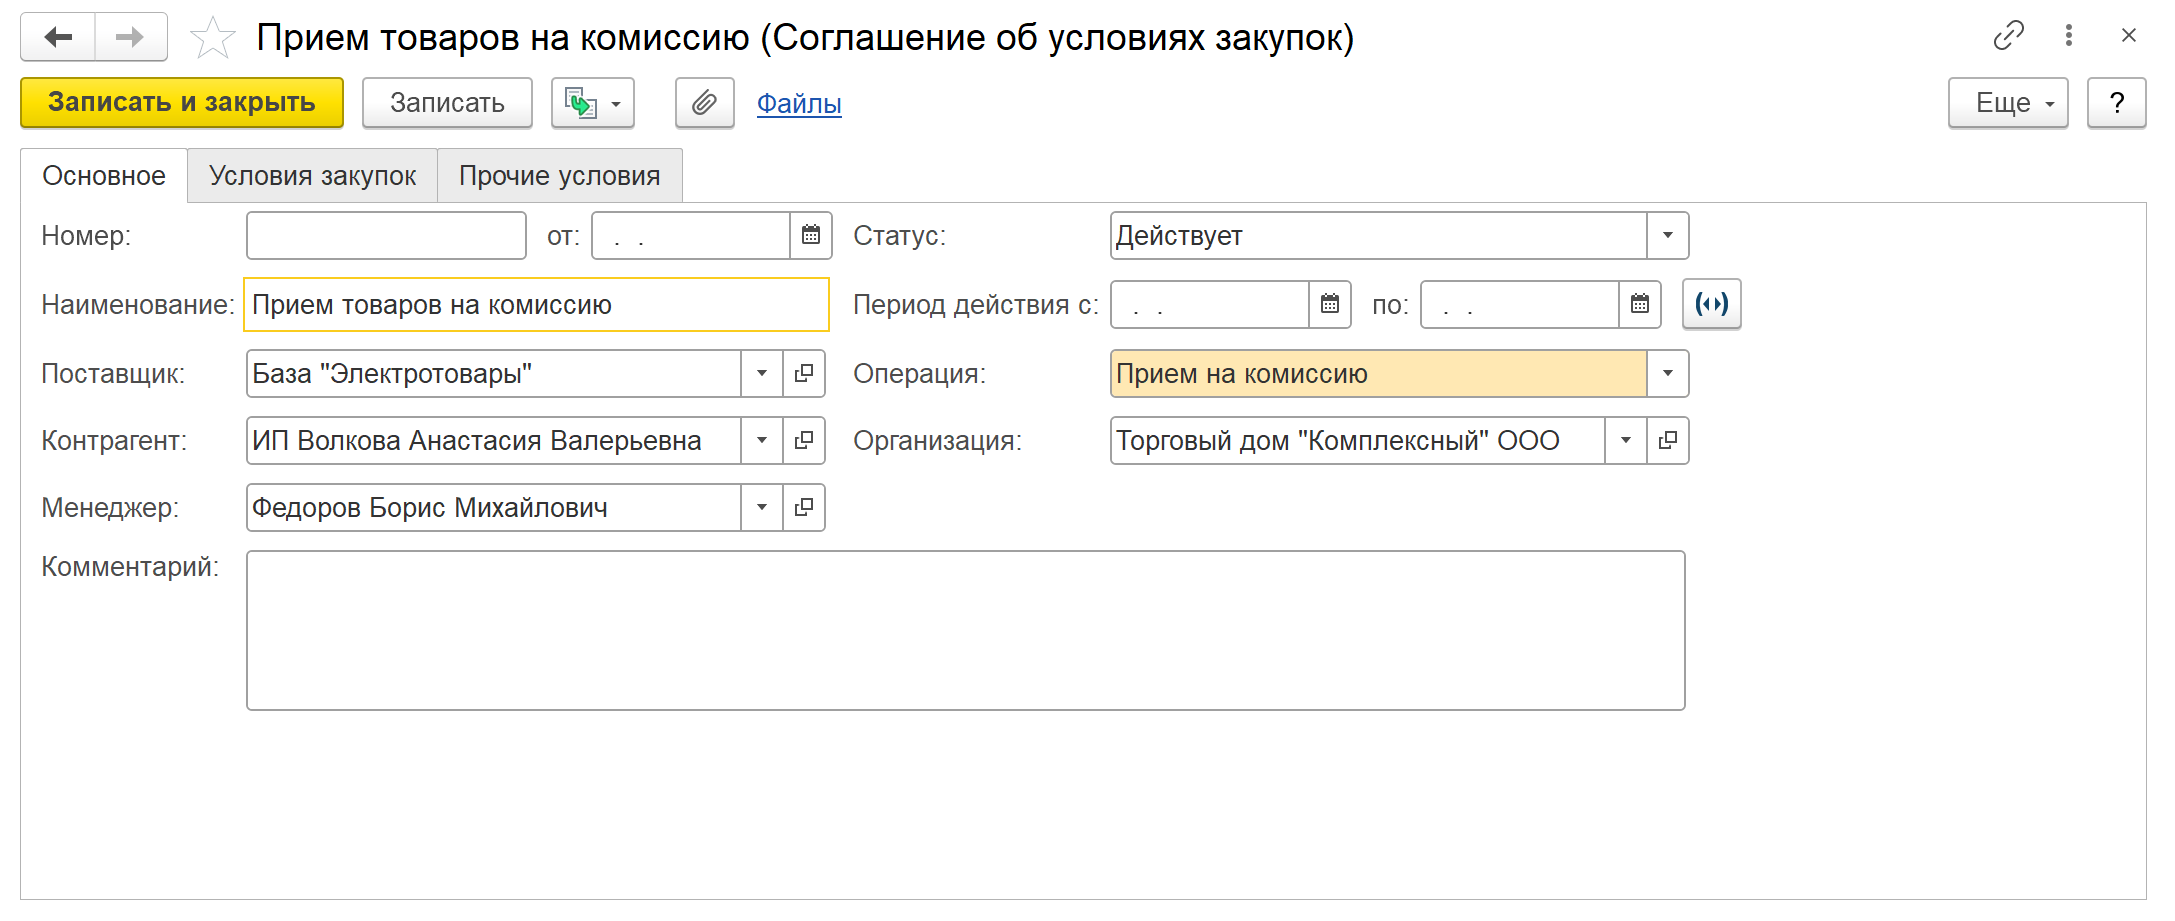Open the Организация record via open icon
The image size is (2175, 921).
point(1668,440)
